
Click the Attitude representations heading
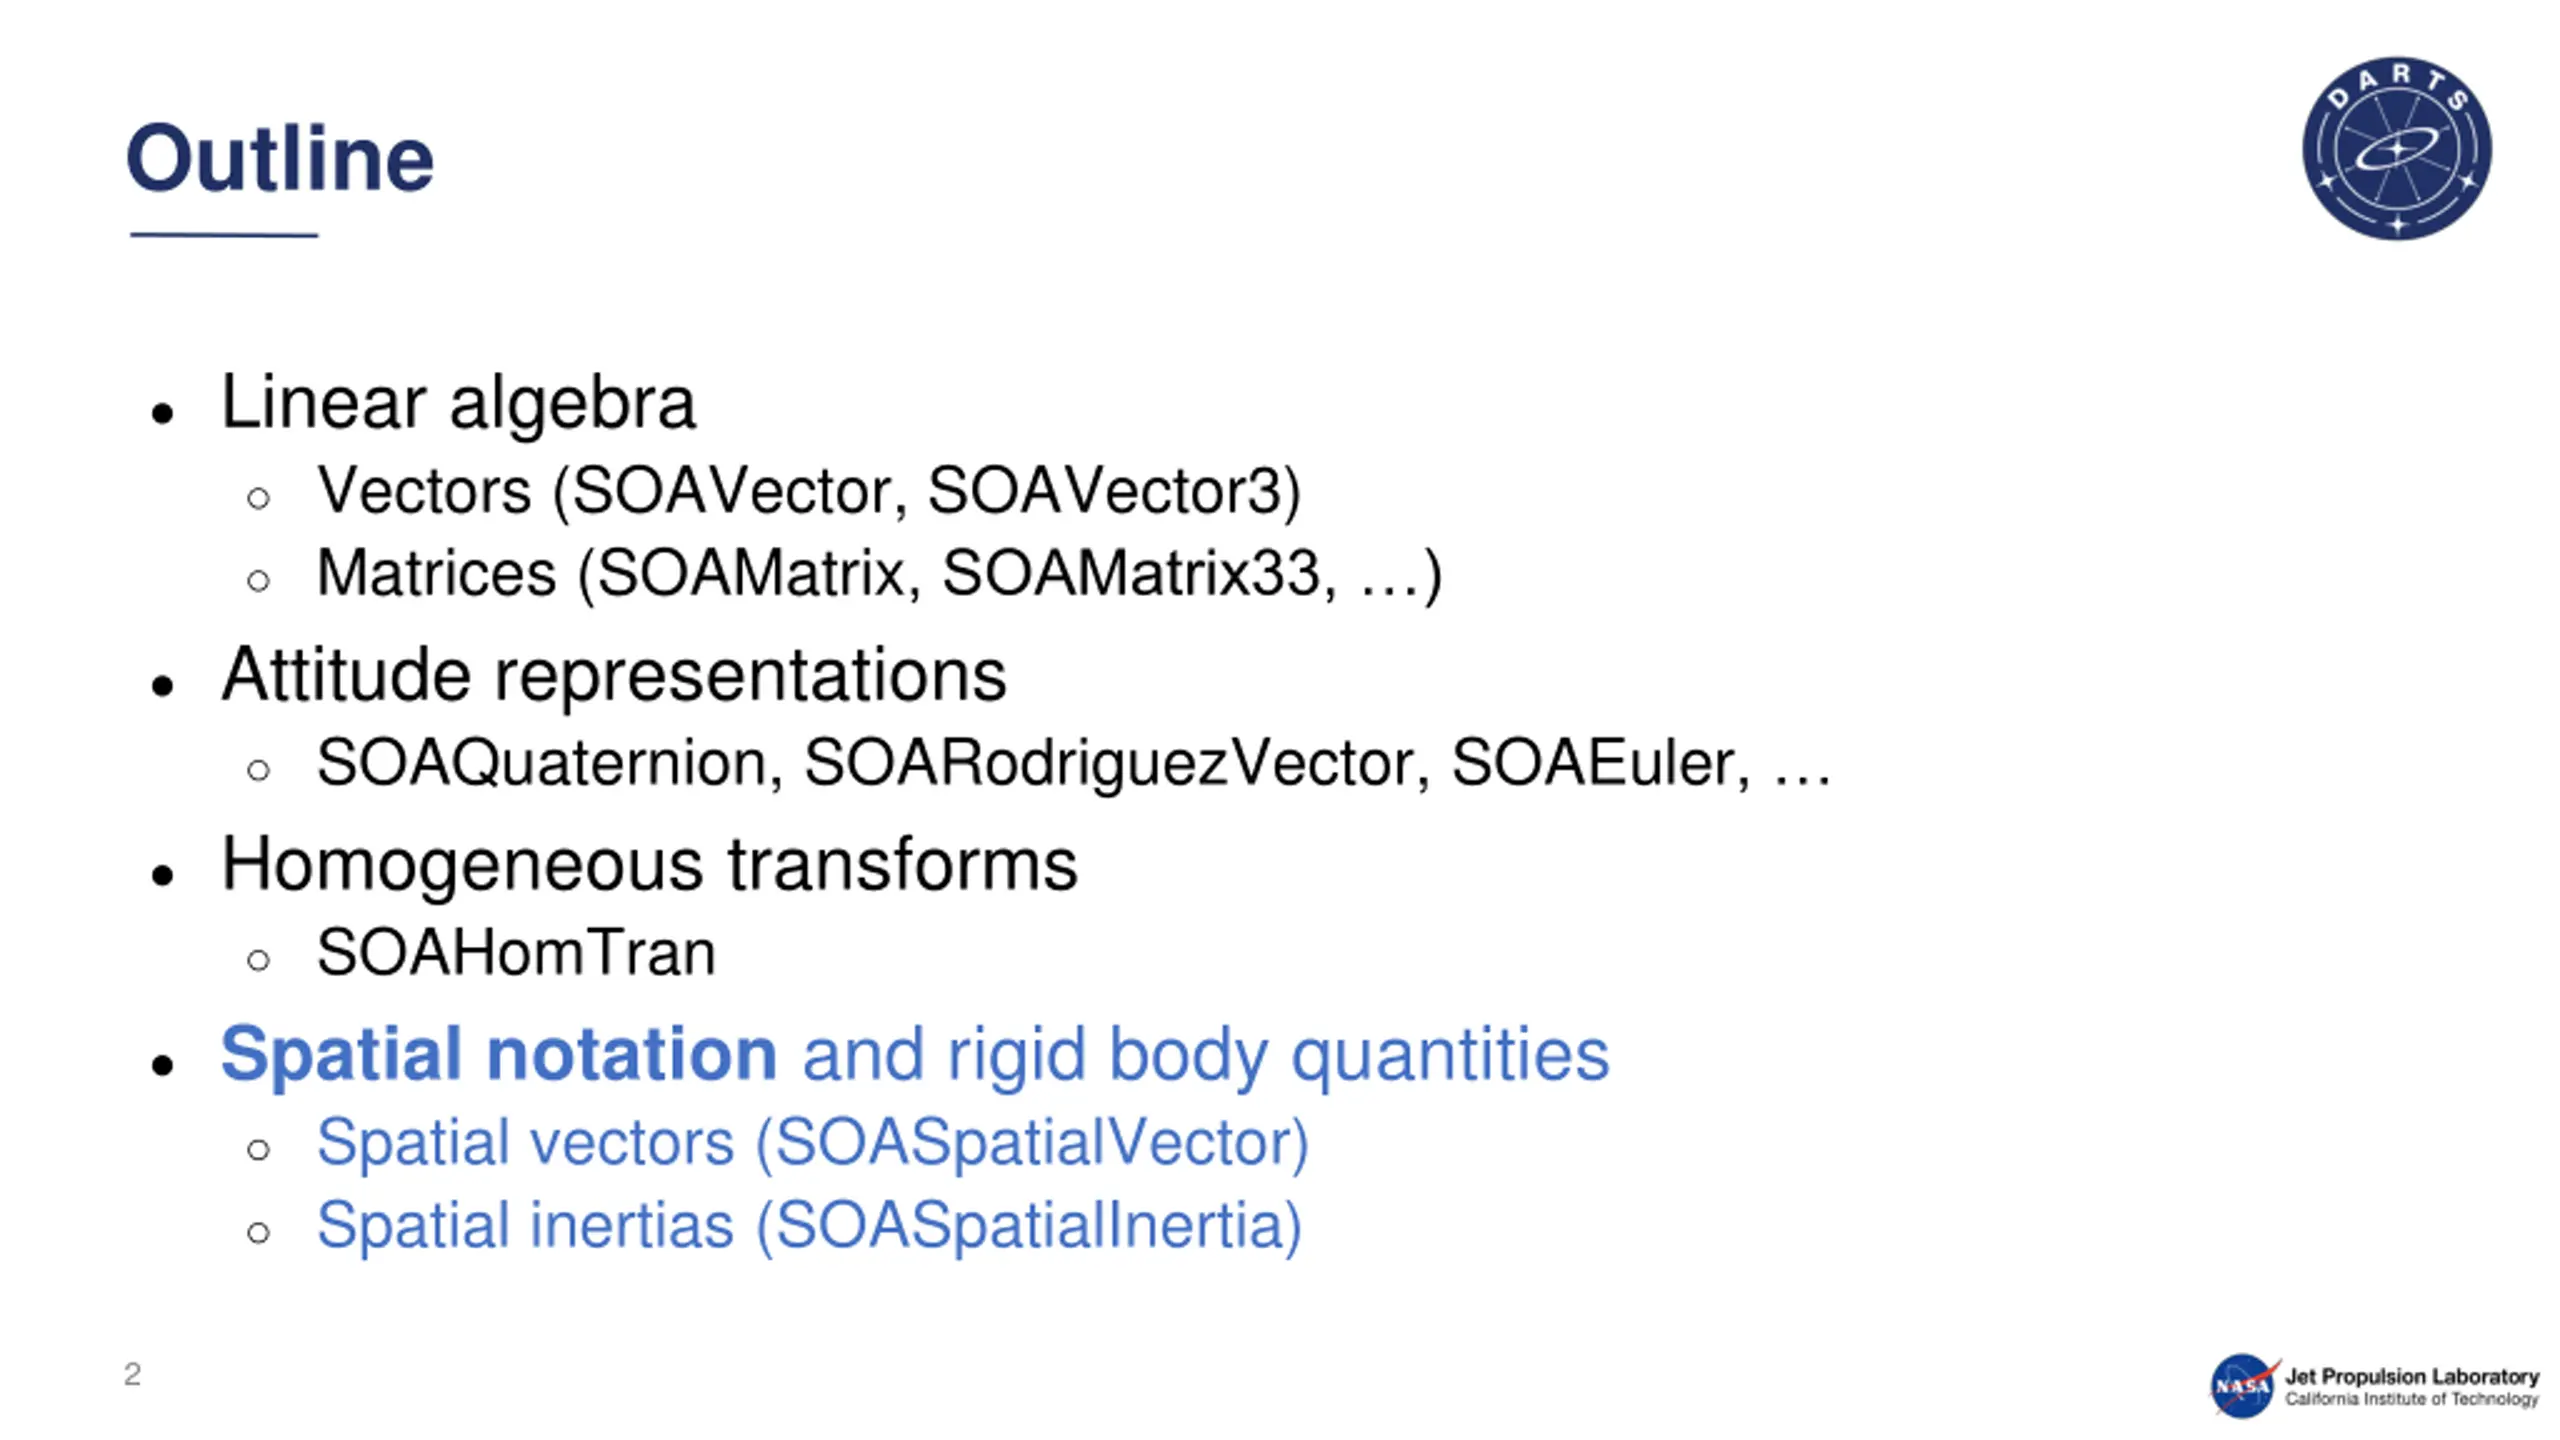tap(614, 675)
